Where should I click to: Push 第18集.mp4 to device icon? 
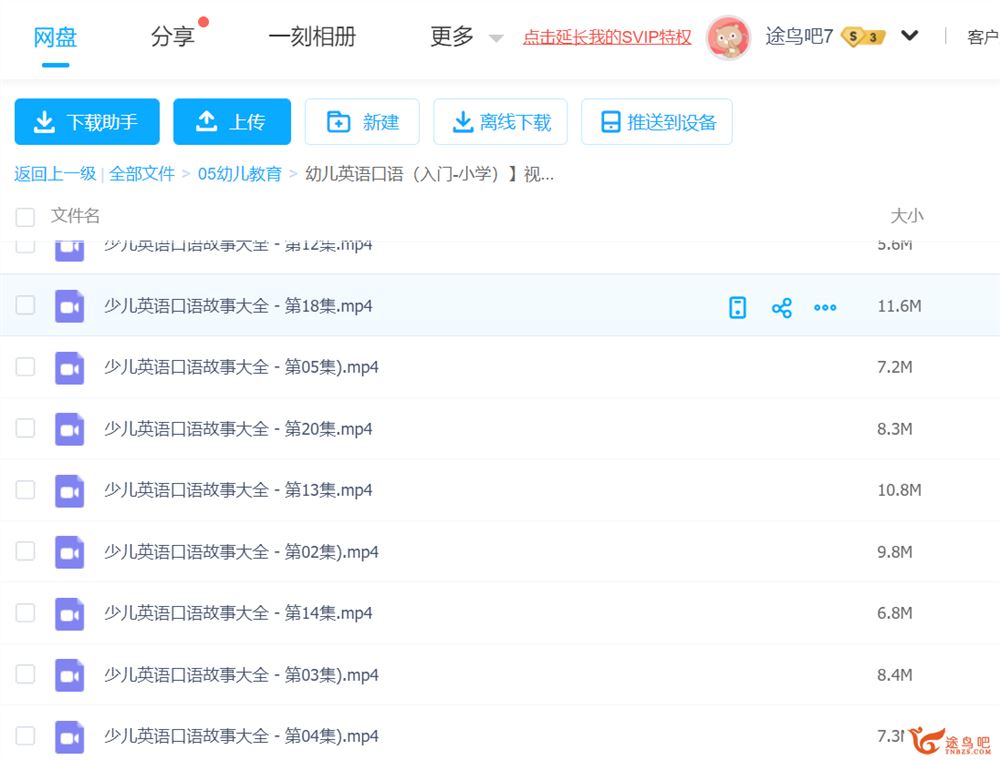(x=737, y=307)
